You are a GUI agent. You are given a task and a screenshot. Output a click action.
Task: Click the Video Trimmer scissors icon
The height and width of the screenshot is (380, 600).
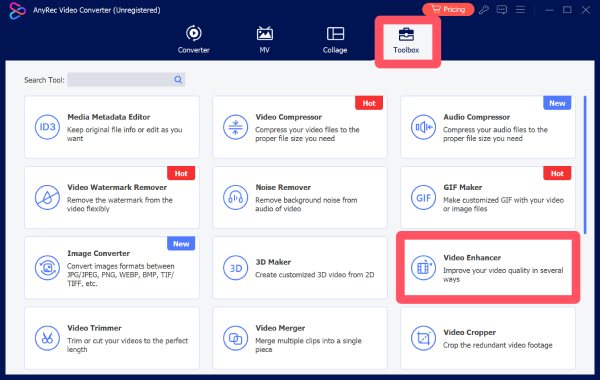[x=47, y=338]
